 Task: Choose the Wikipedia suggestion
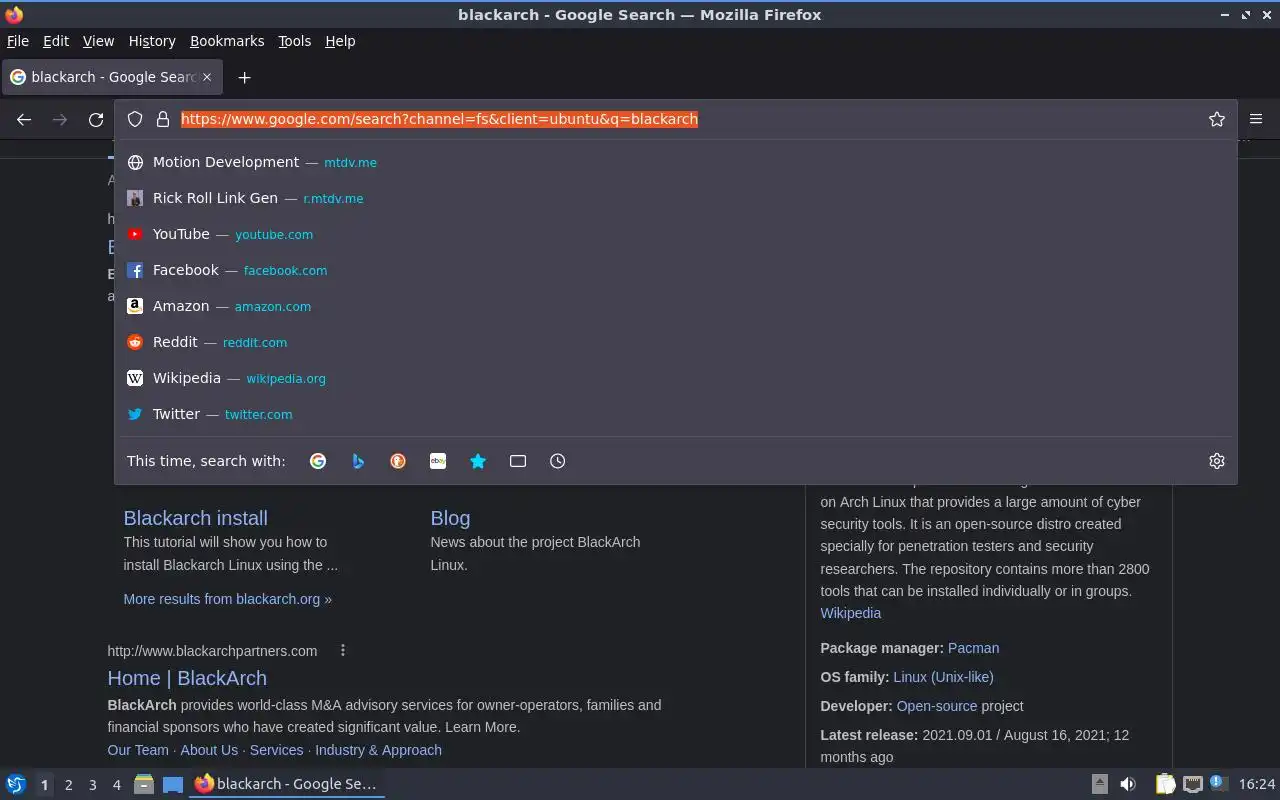tap(675, 378)
